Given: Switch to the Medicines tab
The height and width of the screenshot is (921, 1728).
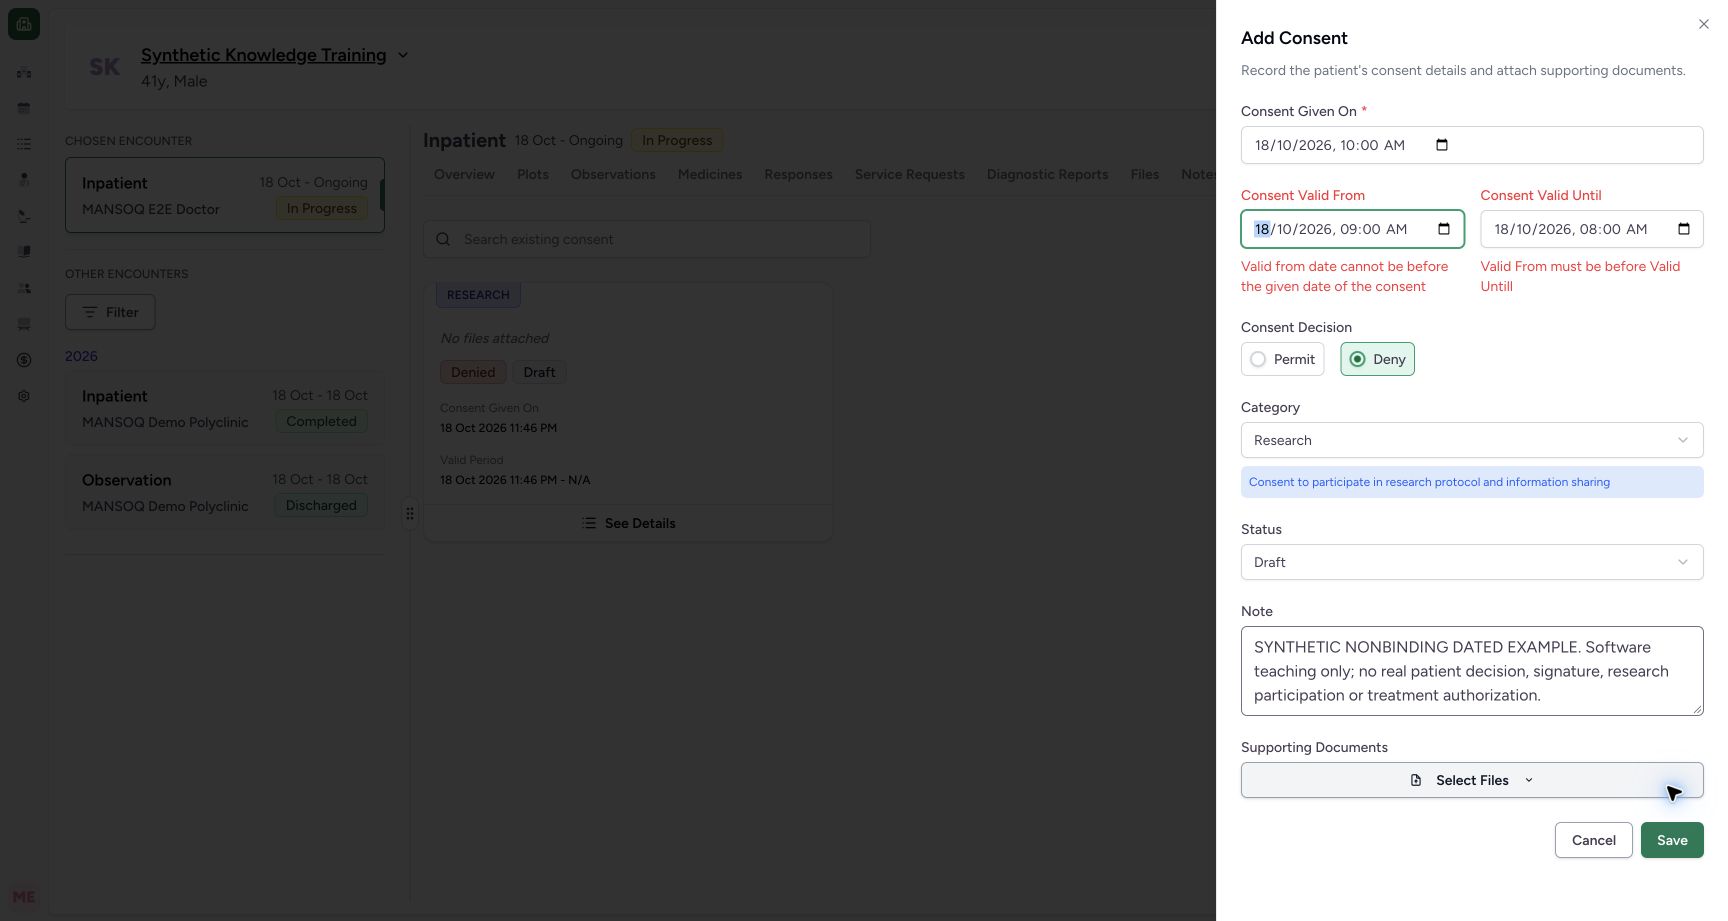Looking at the screenshot, I should pyautogui.click(x=710, y=174).
